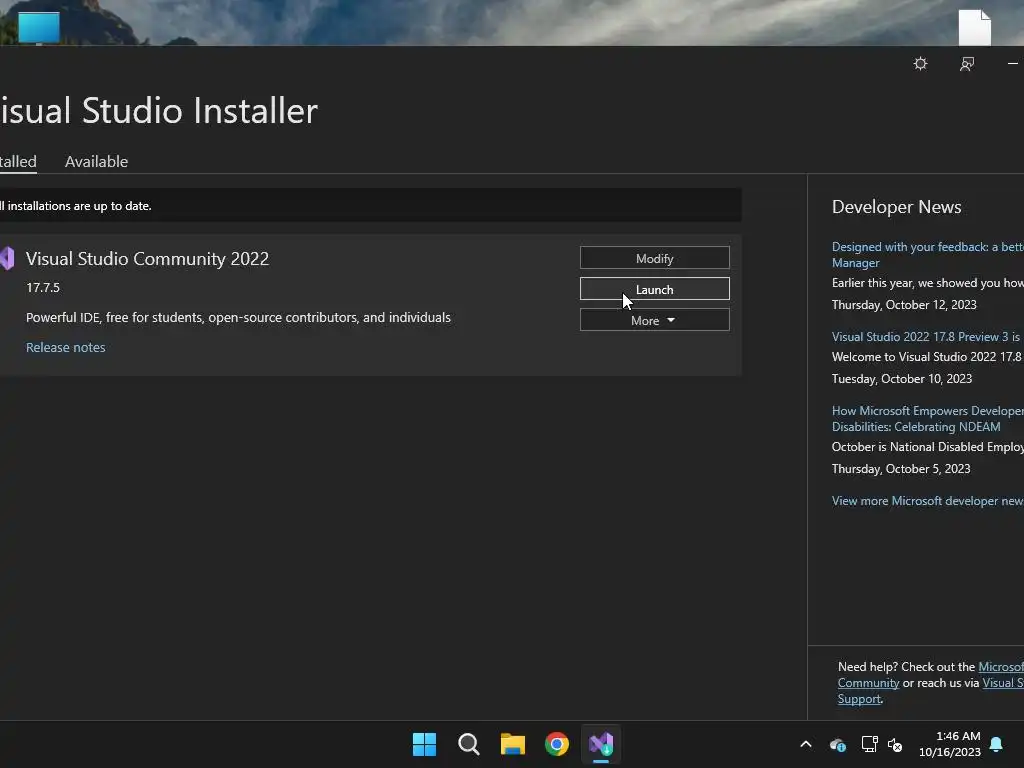The height and width of the screenshot is (768, 1024).
Task: Click 'Thursday, October 5, 2023' date
Action: 901,469
